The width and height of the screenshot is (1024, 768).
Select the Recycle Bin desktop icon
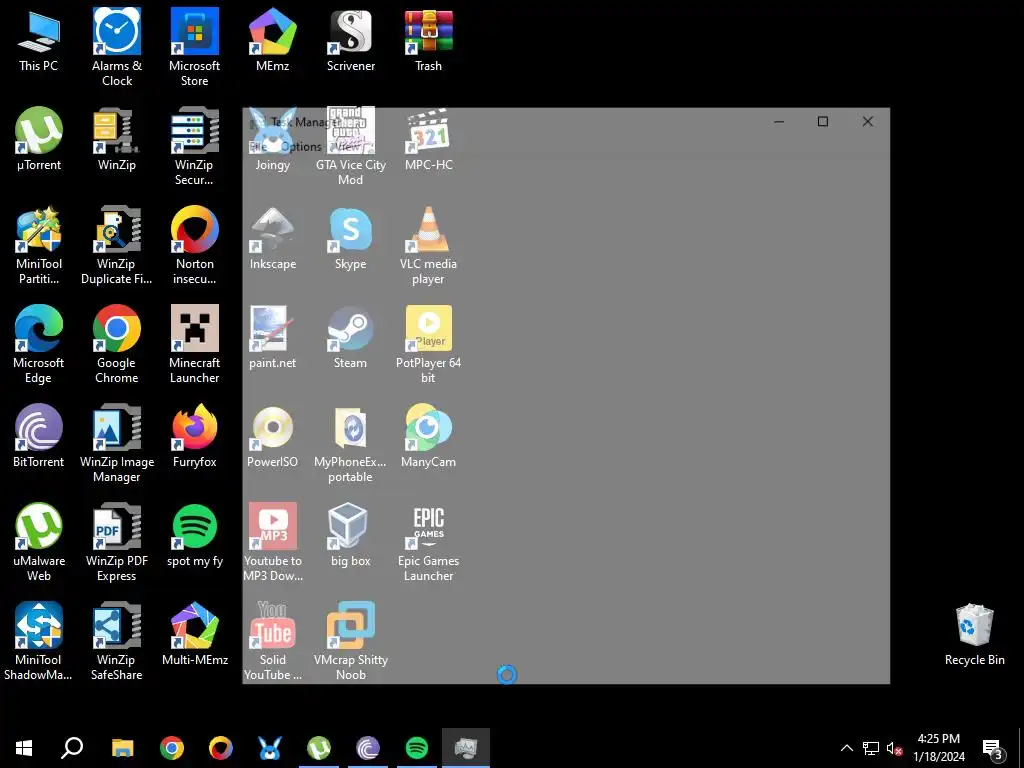pyautogui.click(x=974, y=633)
